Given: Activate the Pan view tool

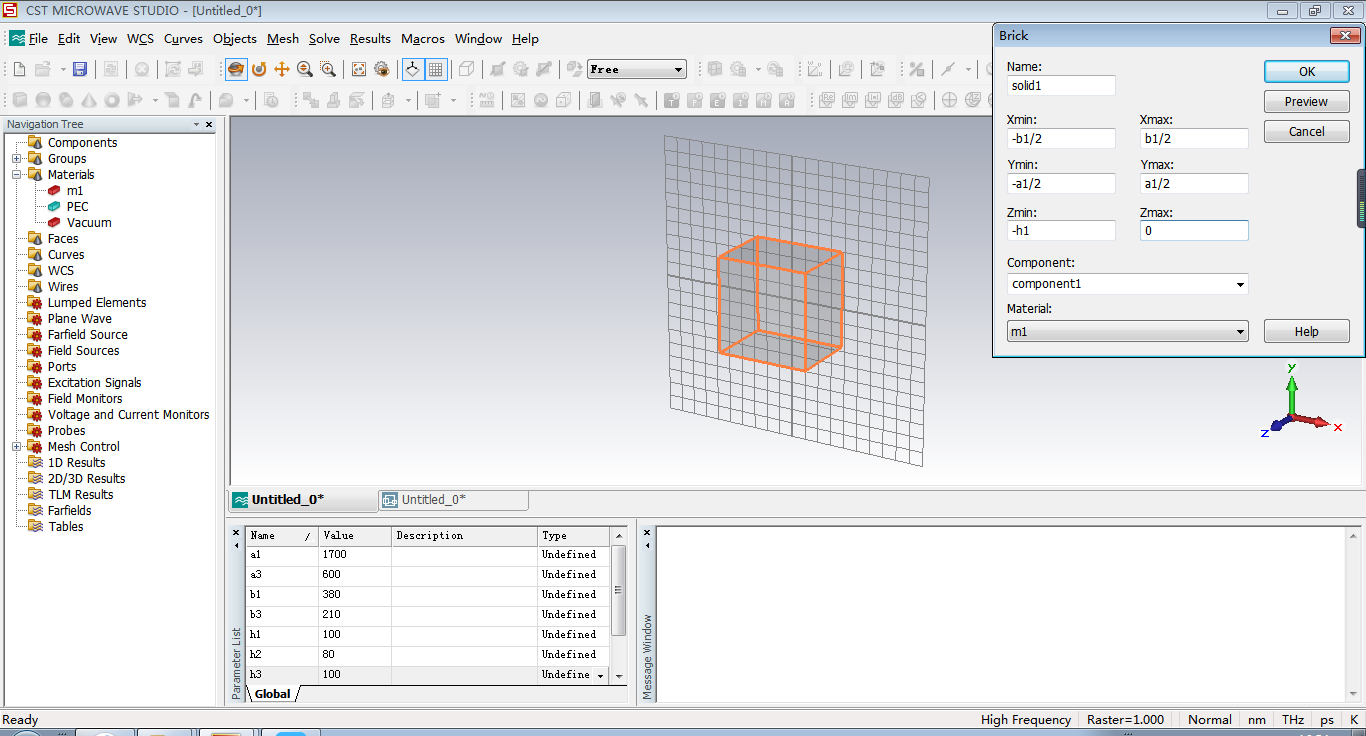Looking at the screenshot, I should click(x=282, y=69).
